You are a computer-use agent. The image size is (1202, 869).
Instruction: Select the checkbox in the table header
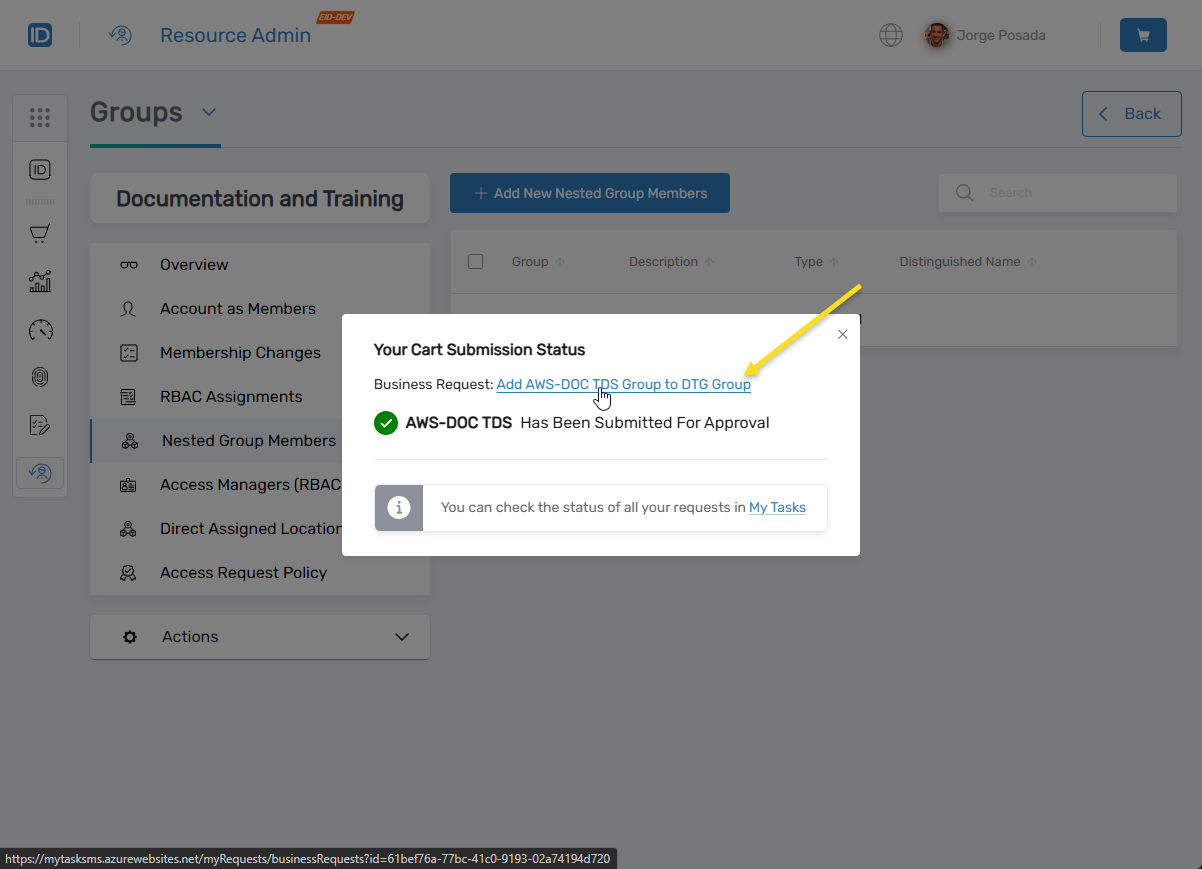coord(475,261)
